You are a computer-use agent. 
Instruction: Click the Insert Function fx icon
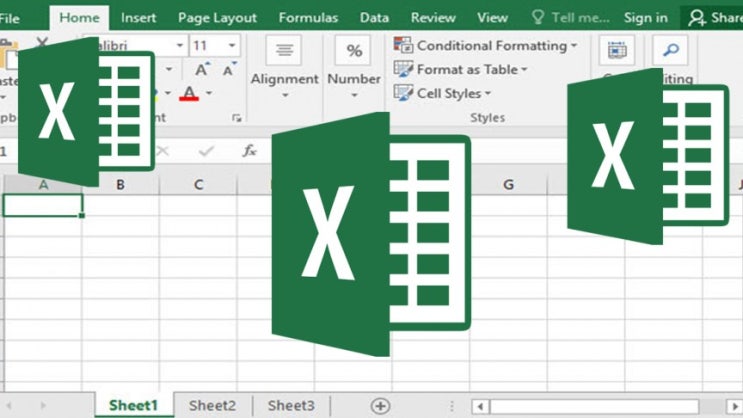[249, 151]
